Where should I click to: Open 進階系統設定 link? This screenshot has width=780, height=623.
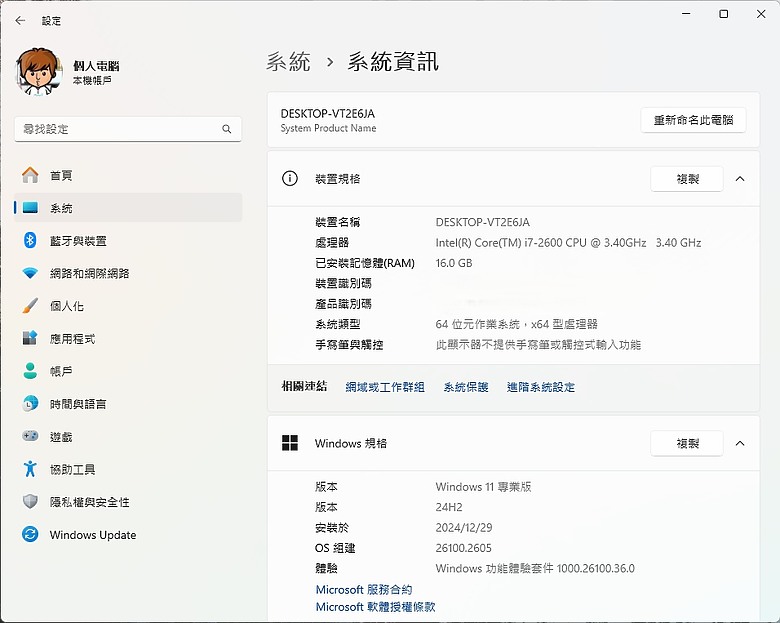coord(541,387)
